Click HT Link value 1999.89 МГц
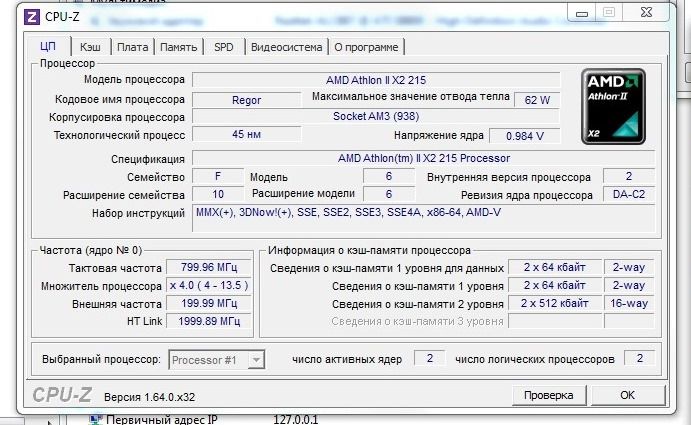This screenshot has width=691, height=425. pos(209,321)
